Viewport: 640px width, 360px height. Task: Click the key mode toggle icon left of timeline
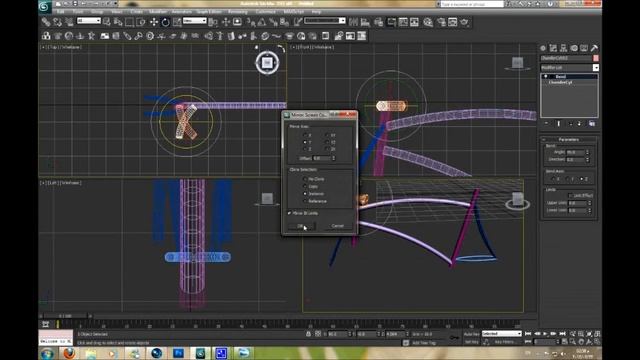[46, 324]
